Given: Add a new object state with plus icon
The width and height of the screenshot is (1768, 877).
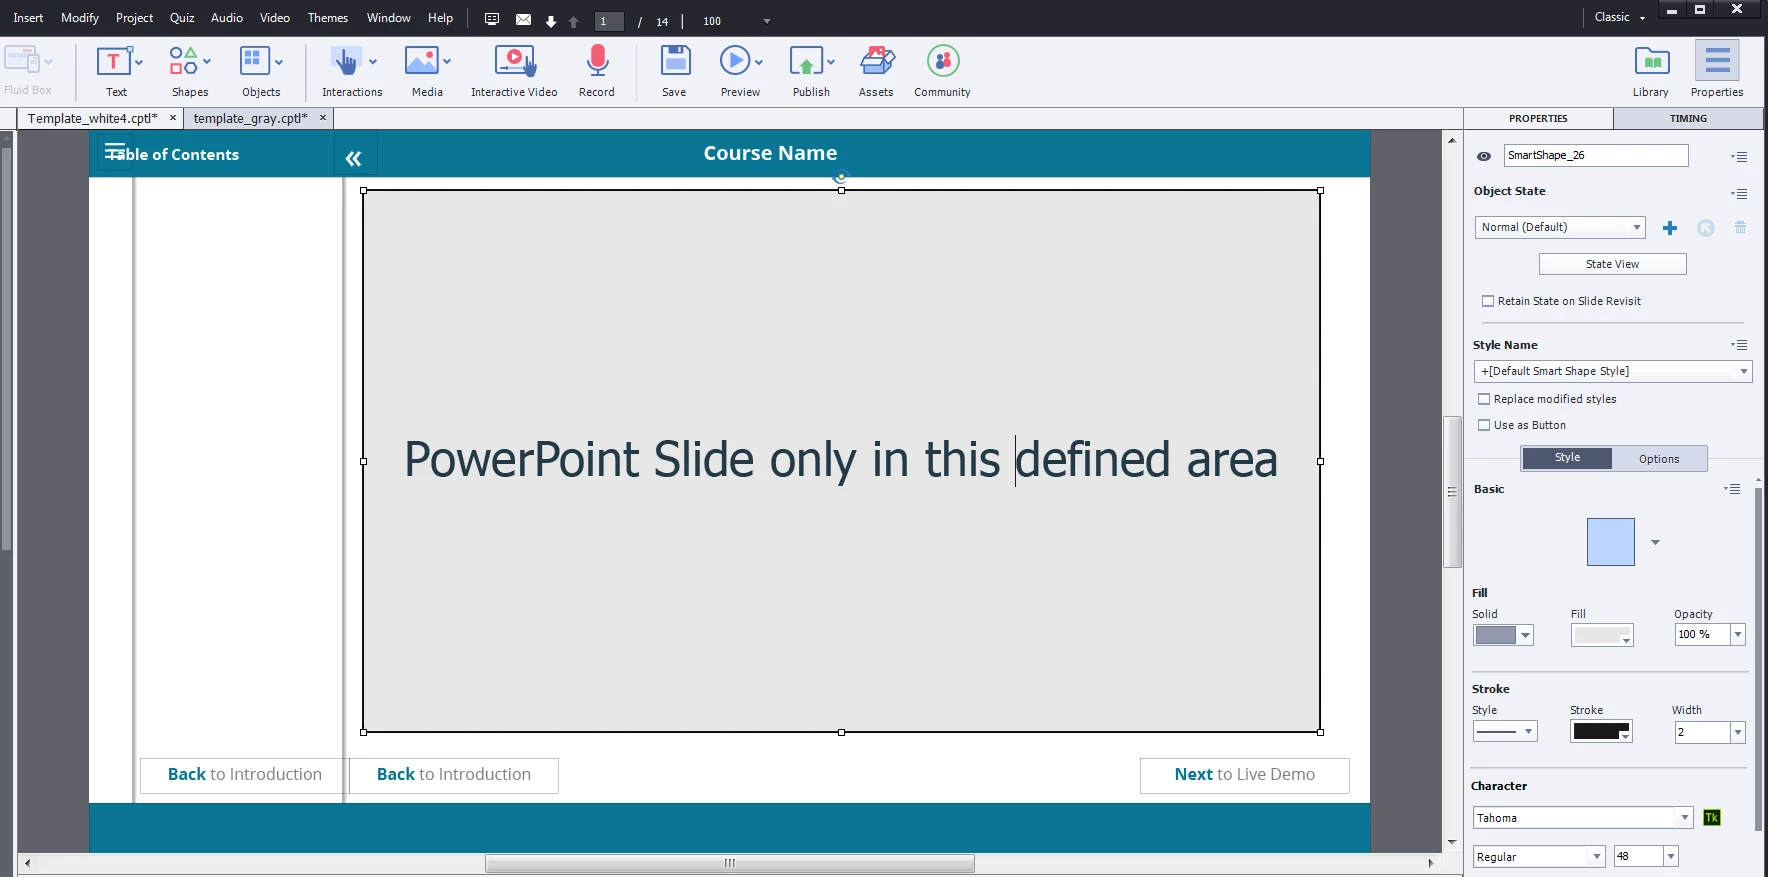Looking at the screenshot, I should pyautogui.click(x=1670, y=228).
